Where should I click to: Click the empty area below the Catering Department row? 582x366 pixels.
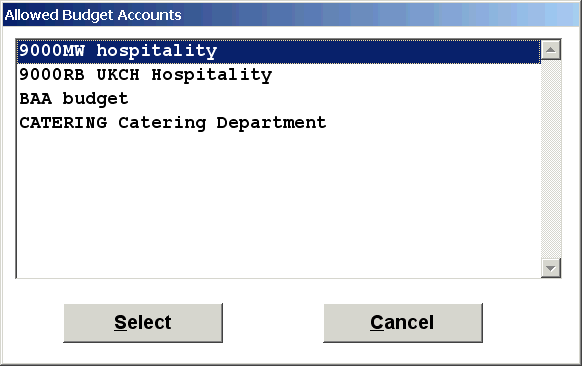pyautogui.click(x=279, y=206)
